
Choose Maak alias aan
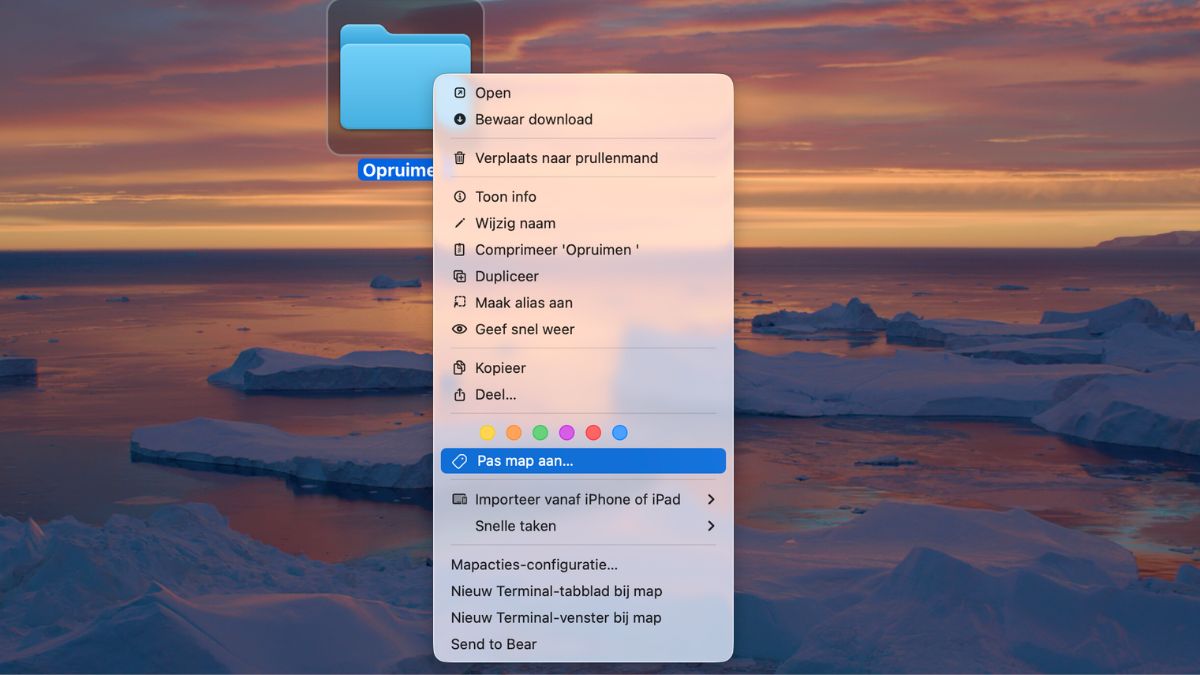pos(523,303)
